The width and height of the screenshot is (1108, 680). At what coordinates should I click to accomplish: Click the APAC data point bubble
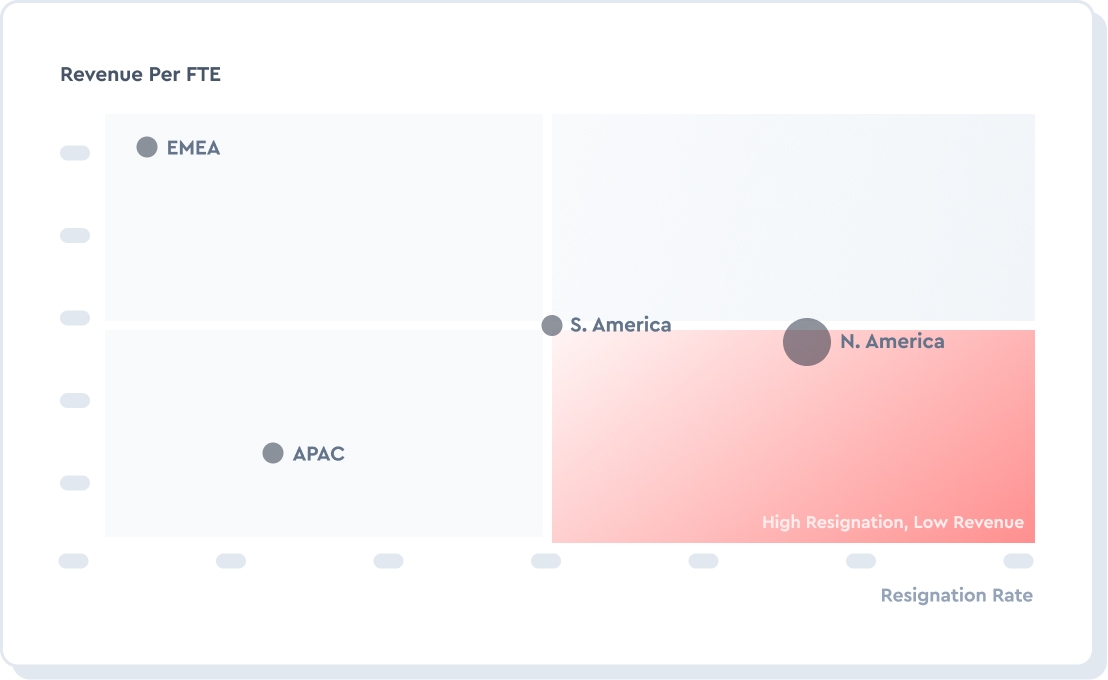[273, 453]
